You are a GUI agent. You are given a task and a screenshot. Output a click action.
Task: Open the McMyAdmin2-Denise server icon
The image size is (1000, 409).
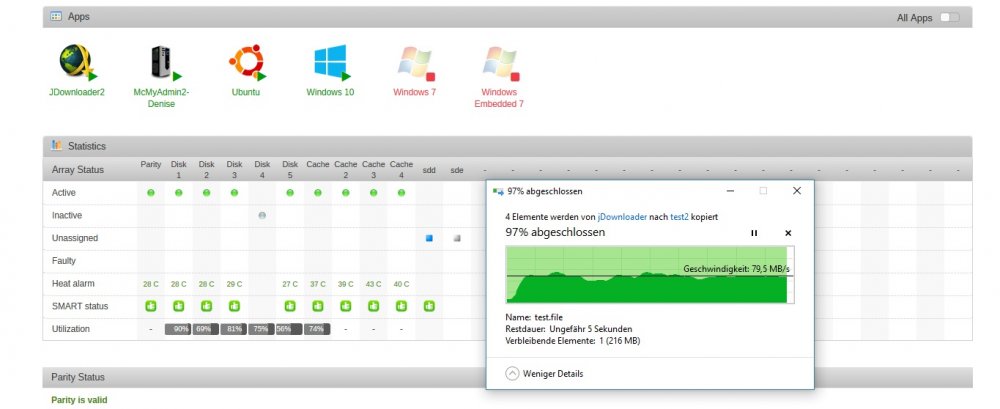163,62
